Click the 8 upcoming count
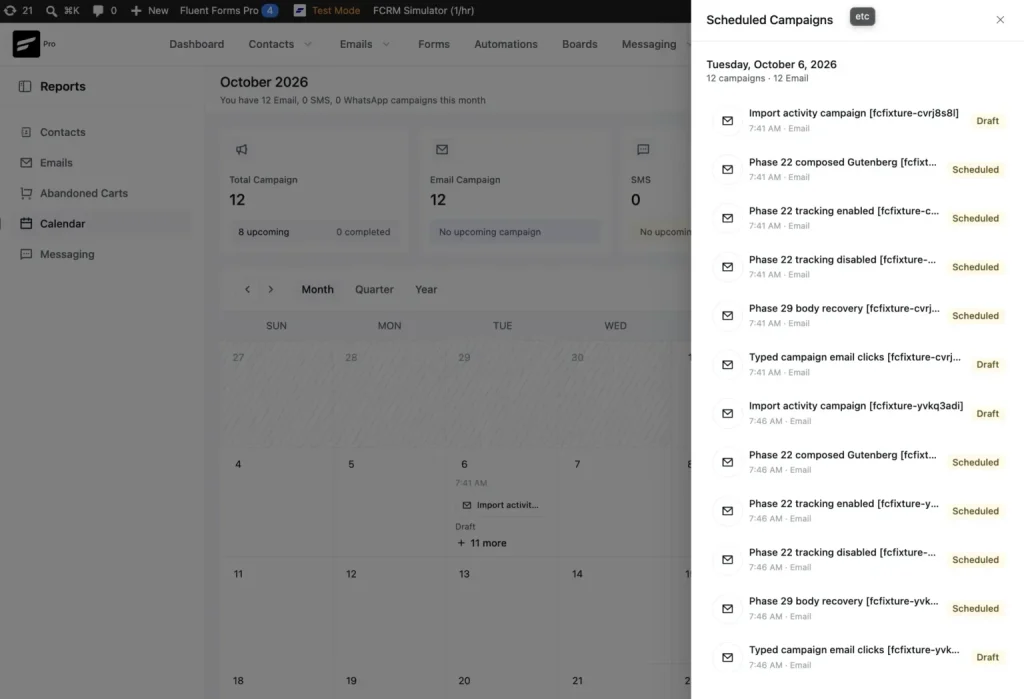Viewport: 1024px width, 699px height. [x=263, y=232]
